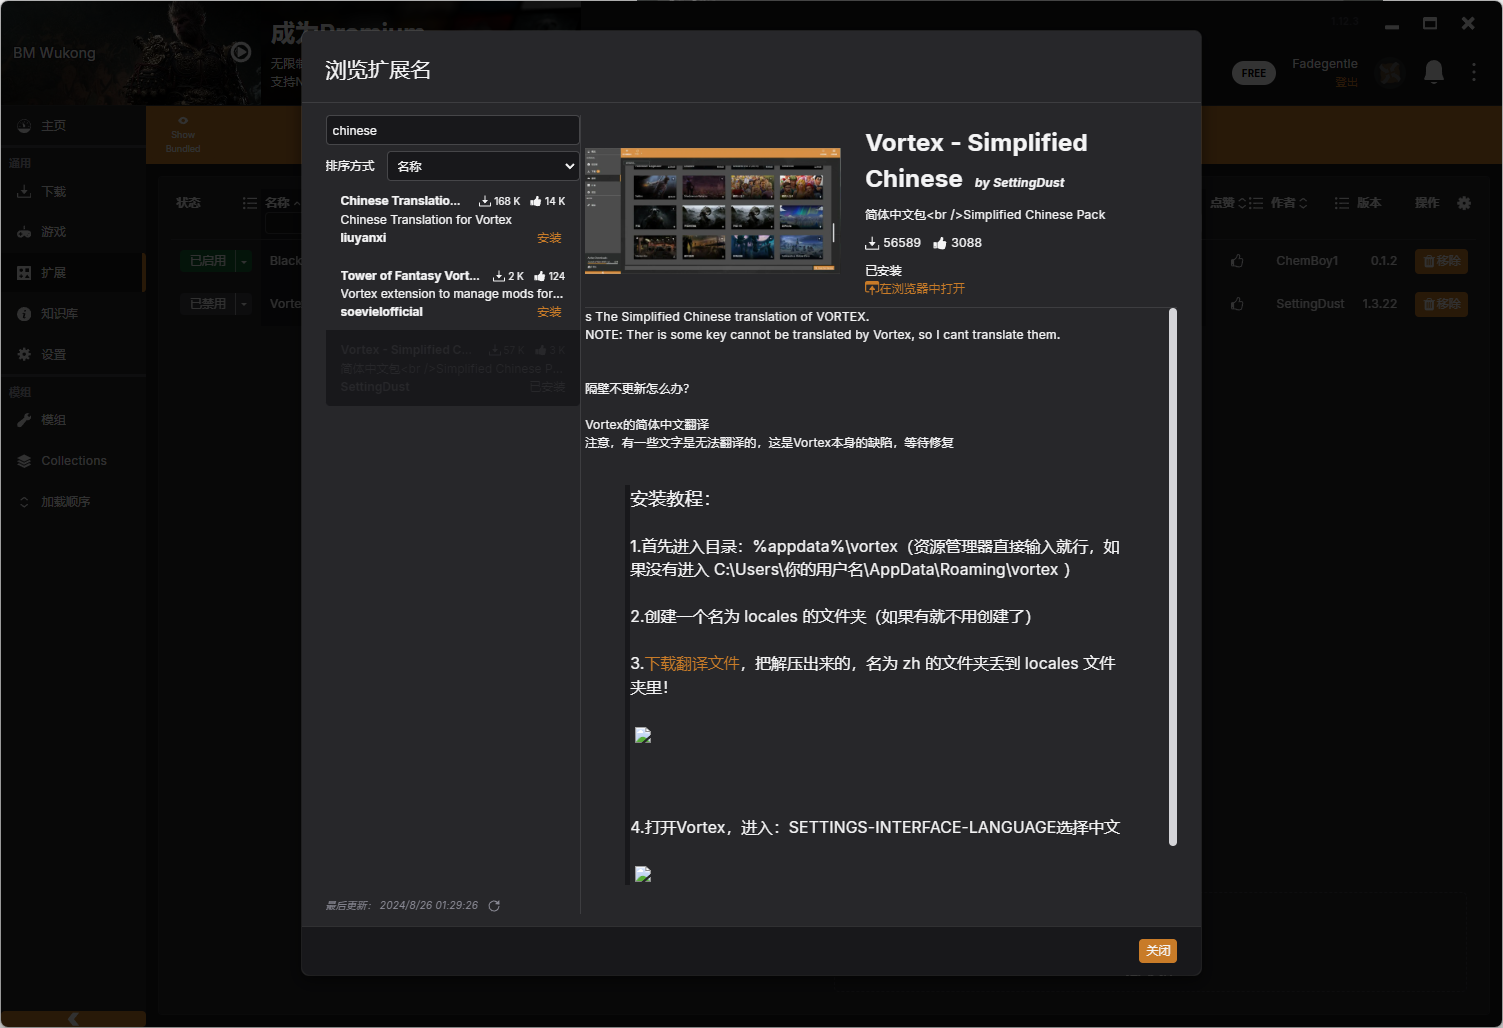Click the extension preview screenshot thumbnail
This screenshot has height=1028, width=1503.
click(x=712, y=209)
